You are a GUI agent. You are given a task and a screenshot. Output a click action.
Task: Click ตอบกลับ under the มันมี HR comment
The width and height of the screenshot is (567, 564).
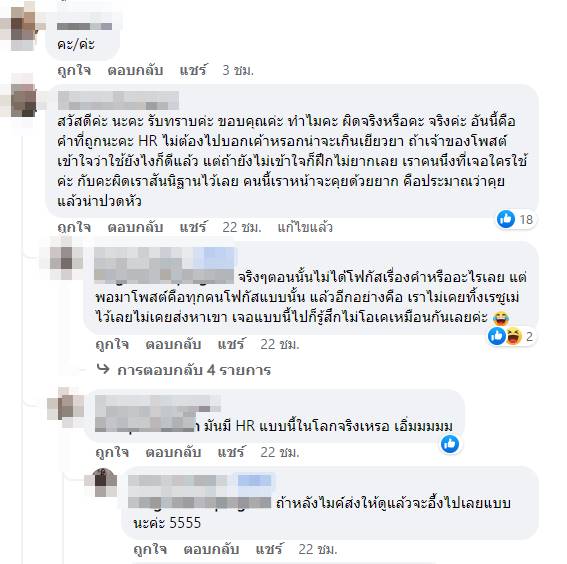click(173, 452)
